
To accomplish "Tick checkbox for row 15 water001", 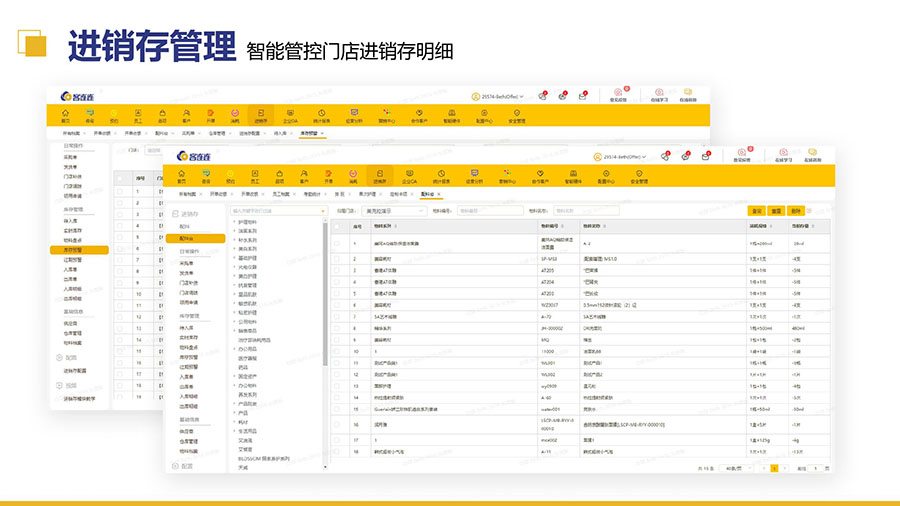I will (337, 409).
